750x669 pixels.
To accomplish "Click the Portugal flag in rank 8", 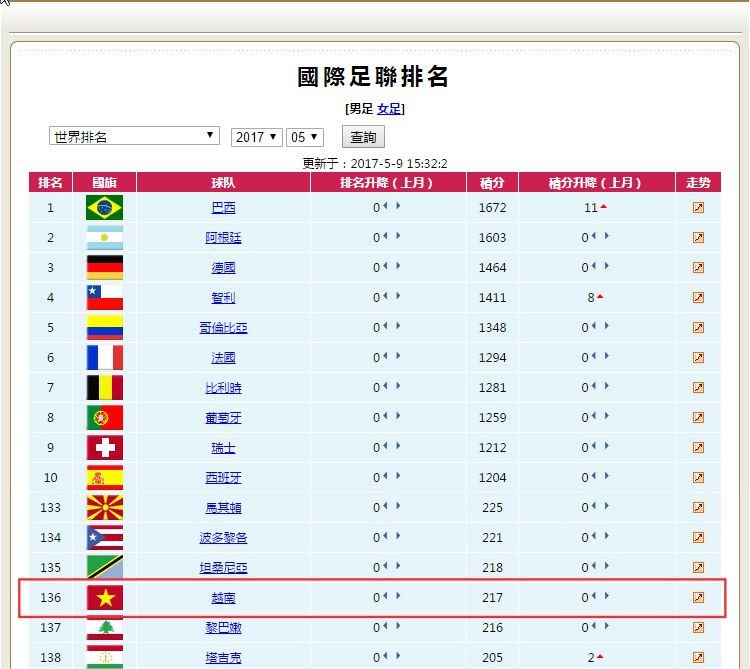I will coord(104,417).
